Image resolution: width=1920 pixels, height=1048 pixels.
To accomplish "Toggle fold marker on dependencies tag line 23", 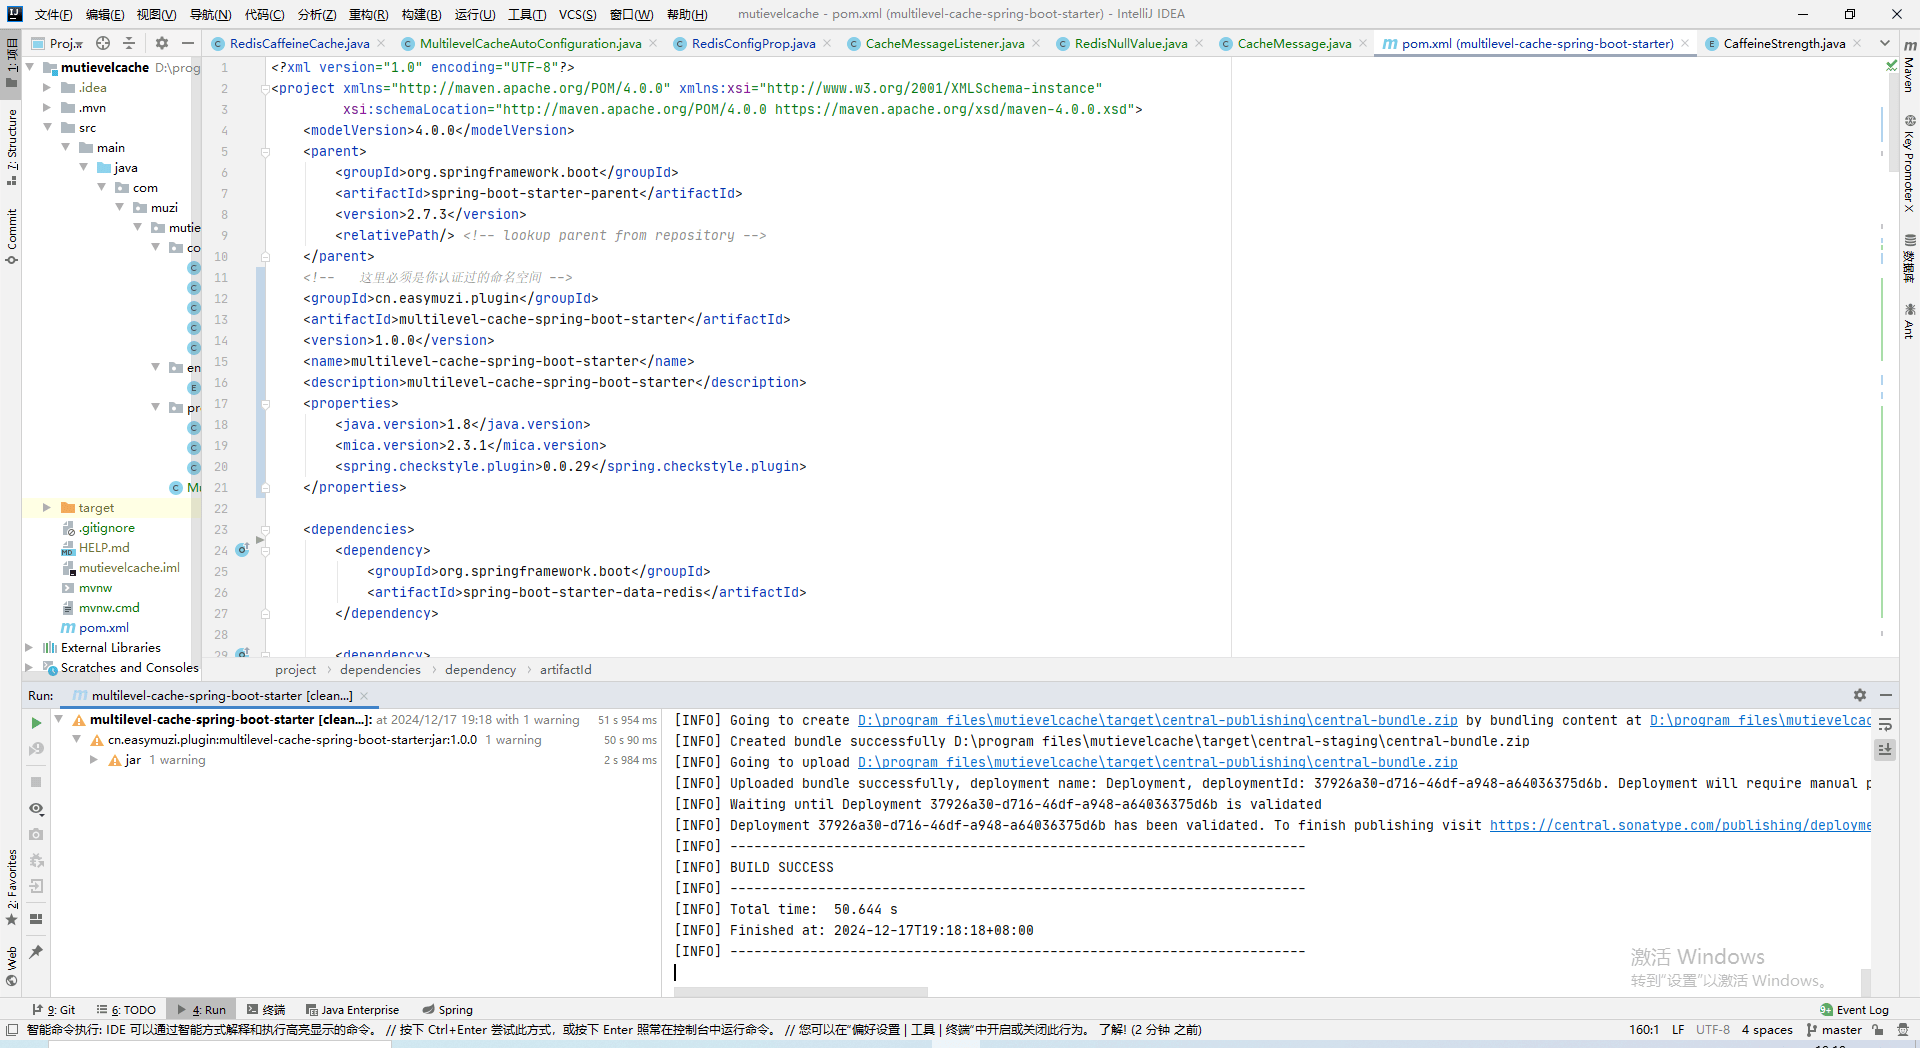I will coord(266,530).
